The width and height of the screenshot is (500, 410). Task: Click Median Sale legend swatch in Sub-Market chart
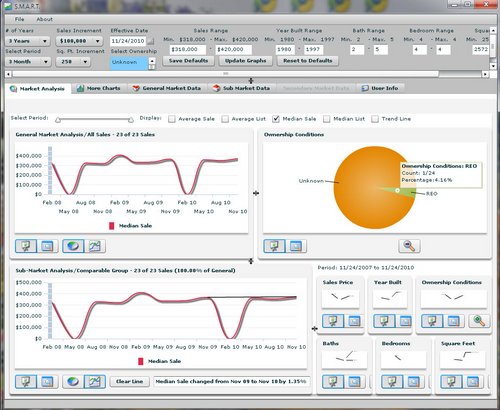pos(141,361)
